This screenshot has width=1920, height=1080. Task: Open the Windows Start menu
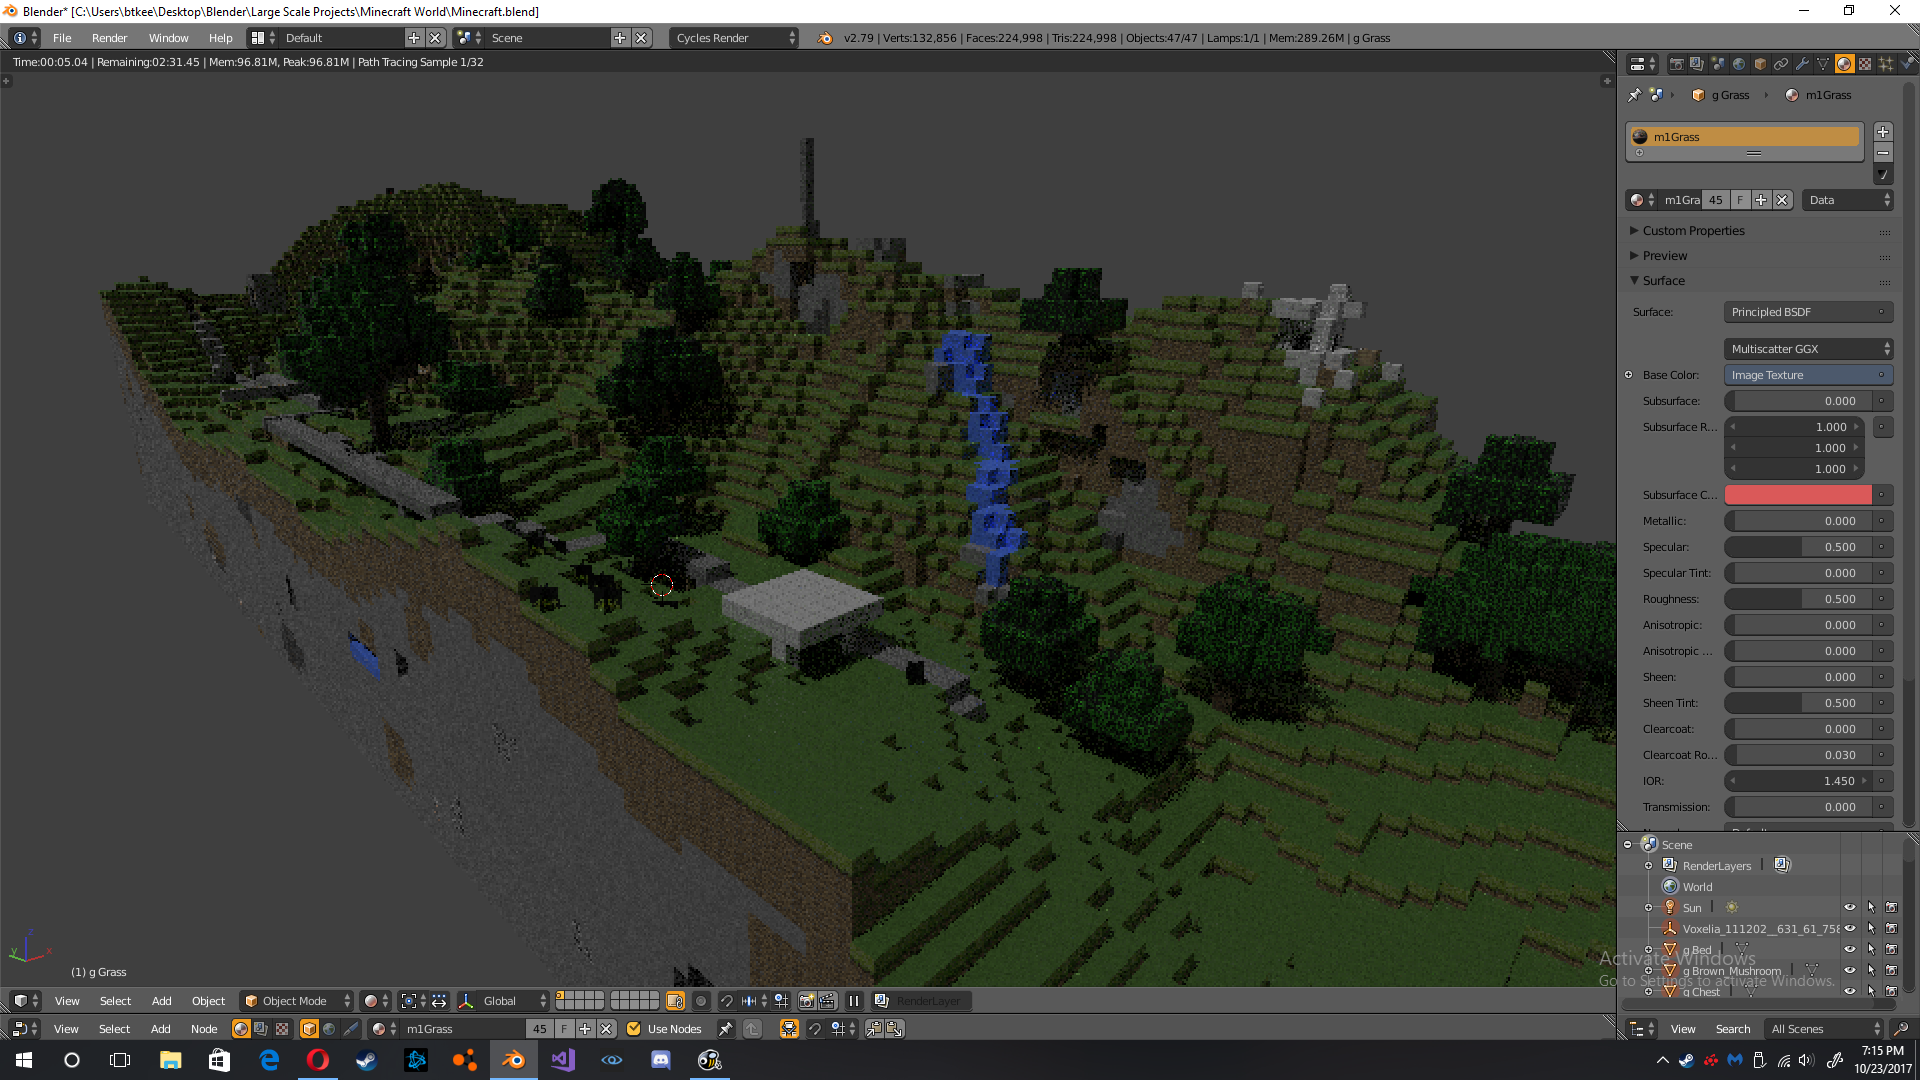click(24, 1060)
